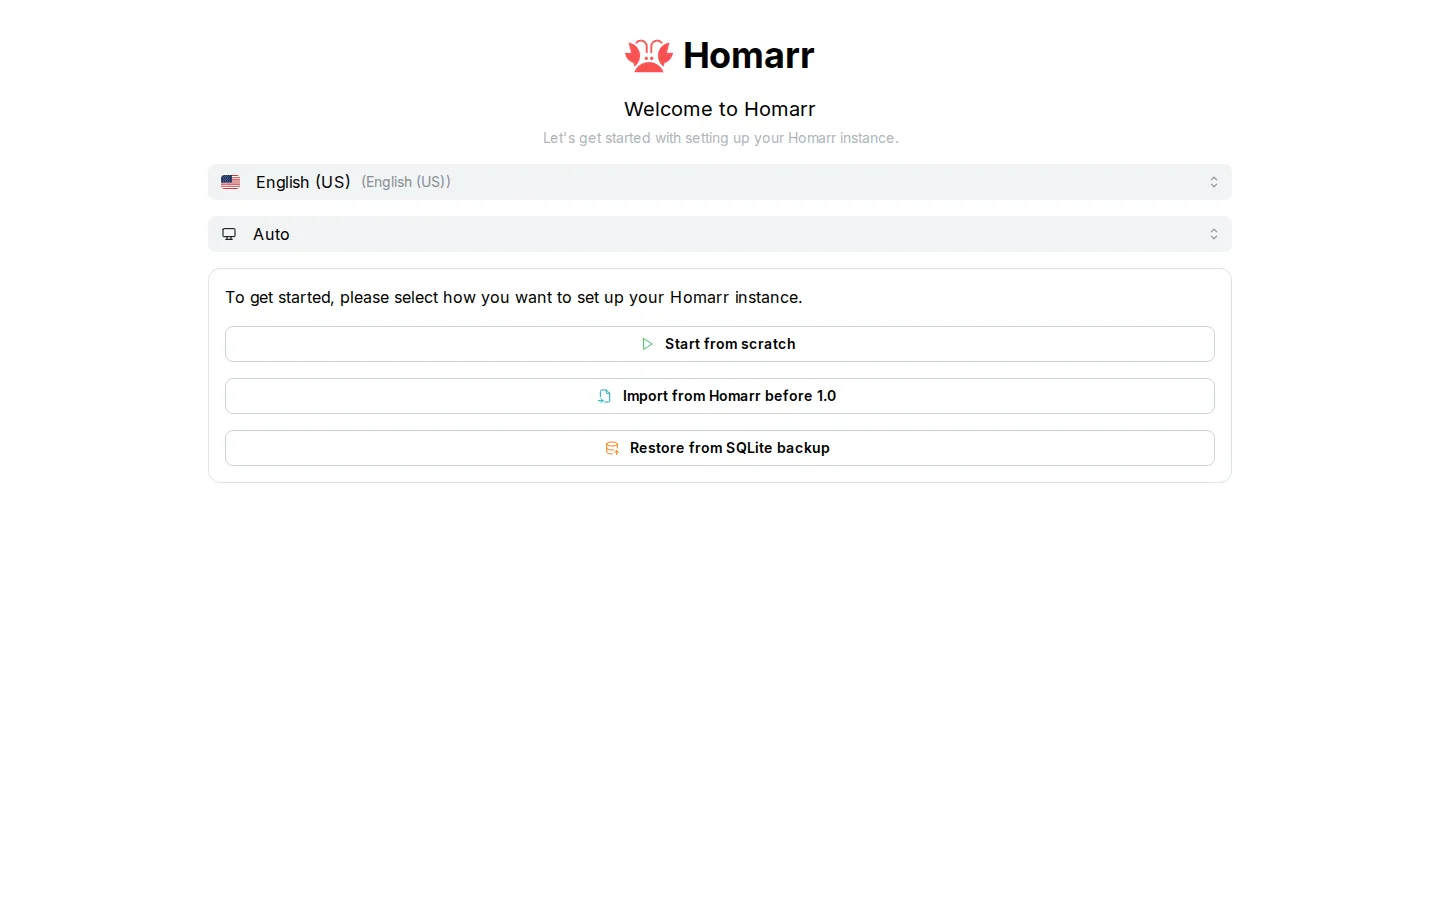Open the English (US) language dropdown

720,182
